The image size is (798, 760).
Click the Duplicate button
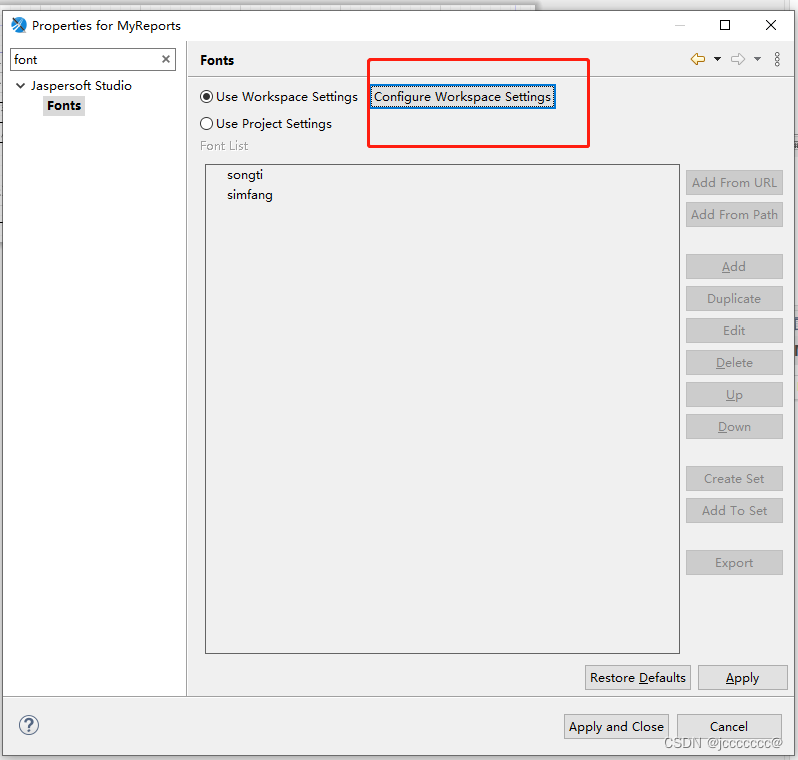[x=734, y=298]
